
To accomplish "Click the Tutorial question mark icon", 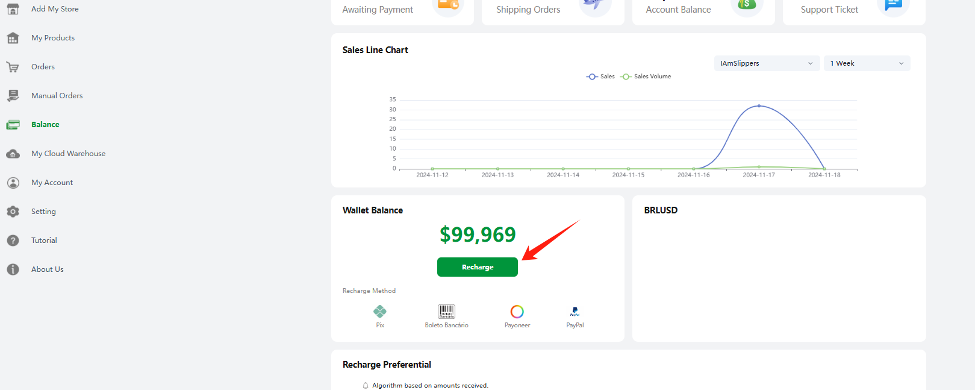I will click(x=12, y=240).
